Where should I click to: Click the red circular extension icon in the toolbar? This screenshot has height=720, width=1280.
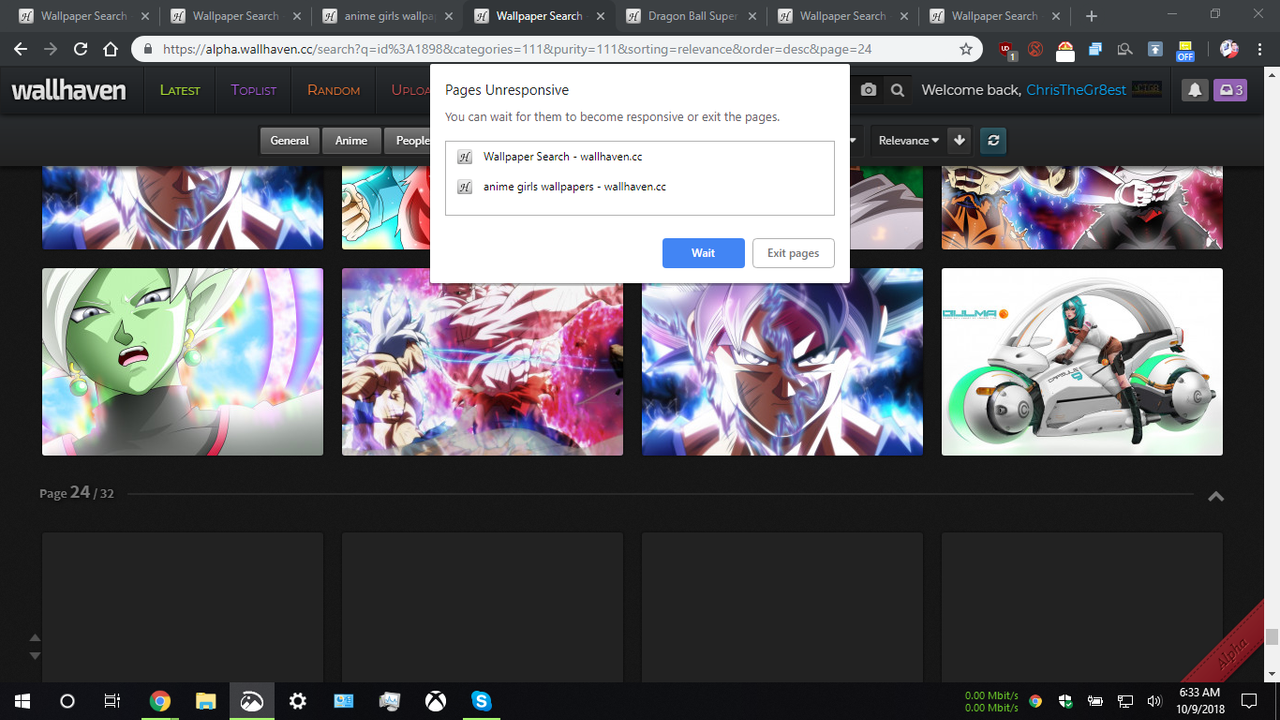(1036, 49)
